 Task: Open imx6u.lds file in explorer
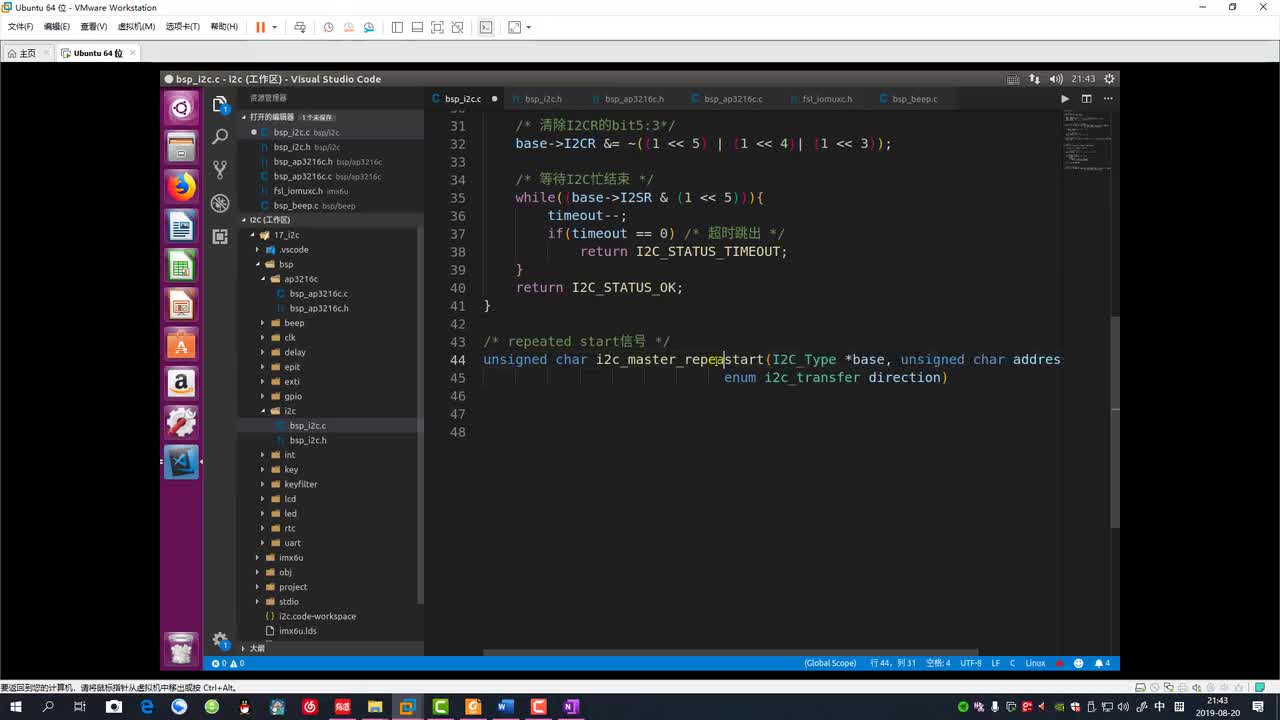pyautogui.click(x=297, y=631)
